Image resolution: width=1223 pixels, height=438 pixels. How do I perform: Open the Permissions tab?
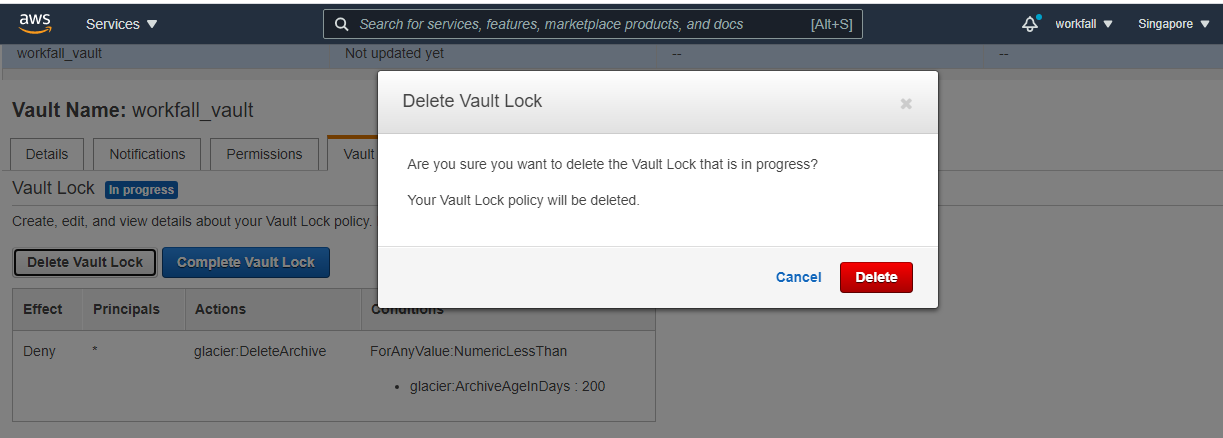coord(264,154)
